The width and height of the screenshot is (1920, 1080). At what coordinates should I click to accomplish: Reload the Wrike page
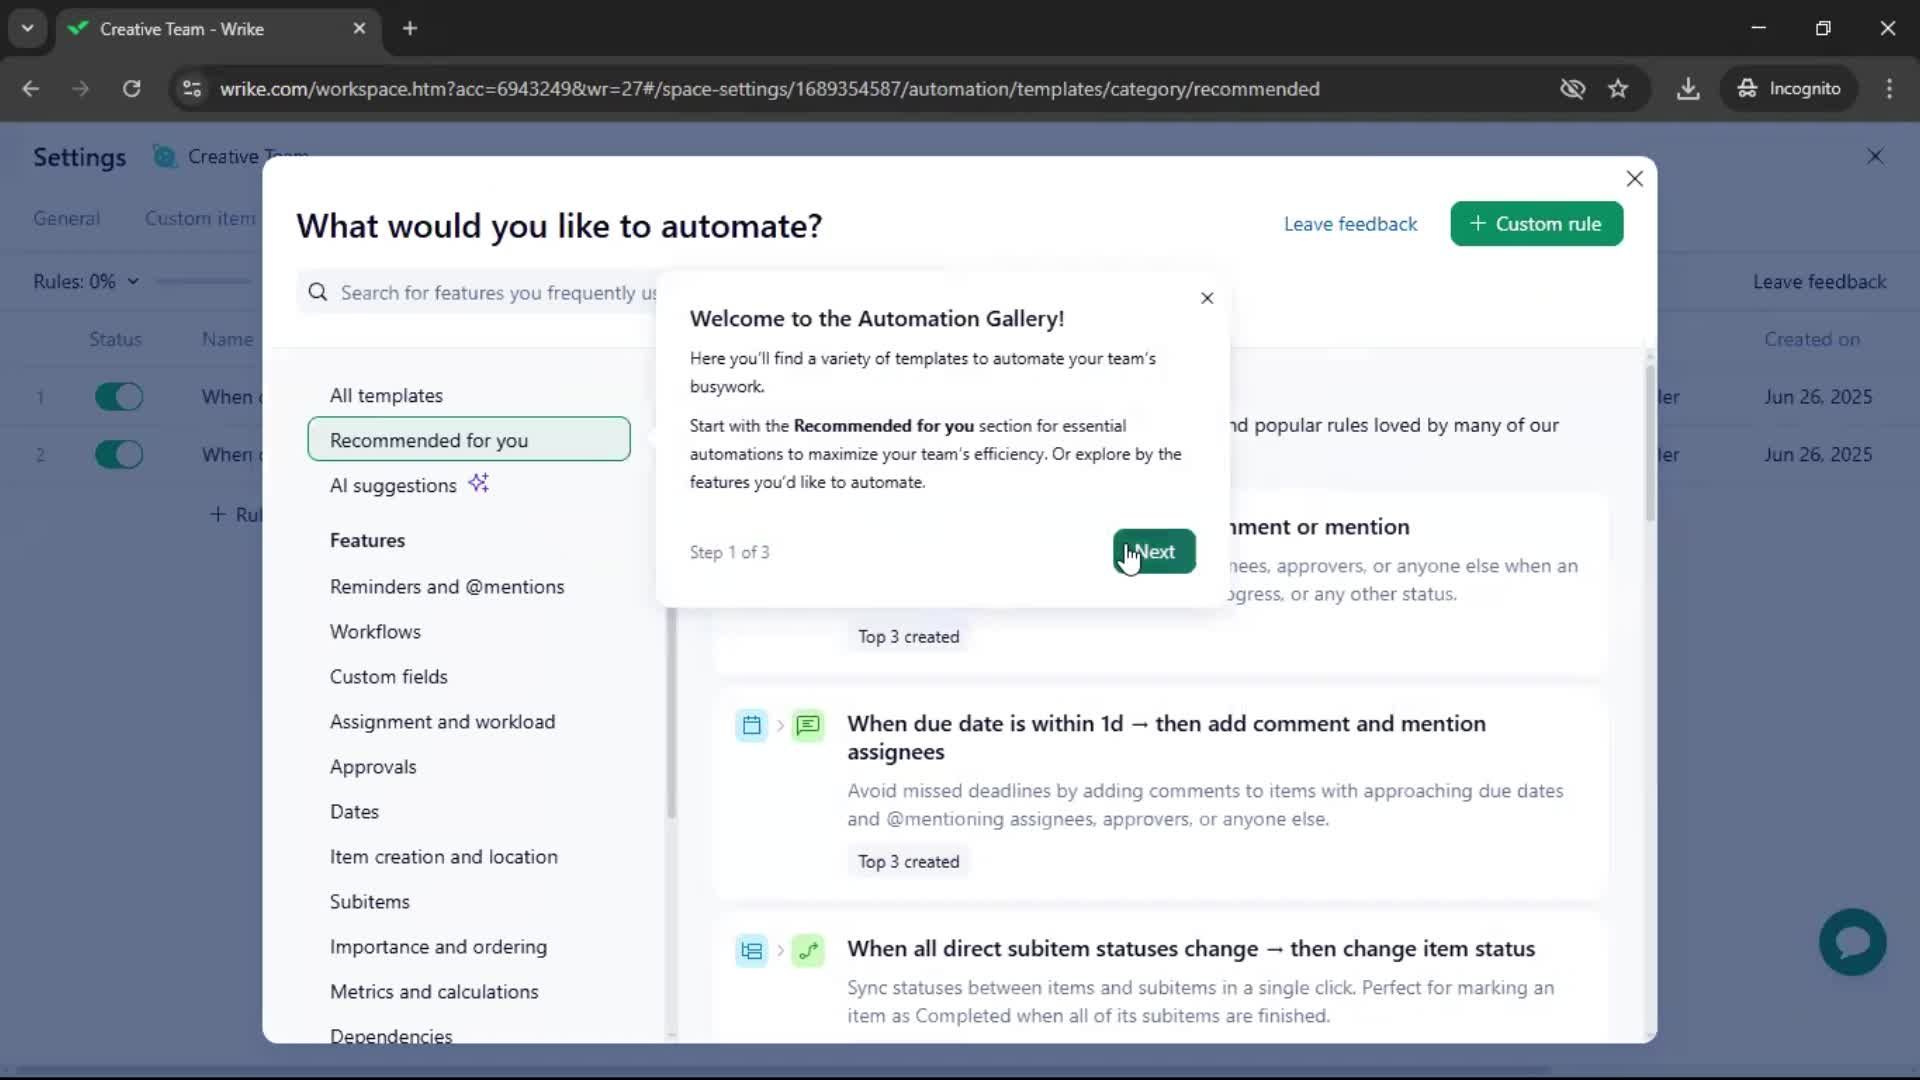[x=131, y=89]
